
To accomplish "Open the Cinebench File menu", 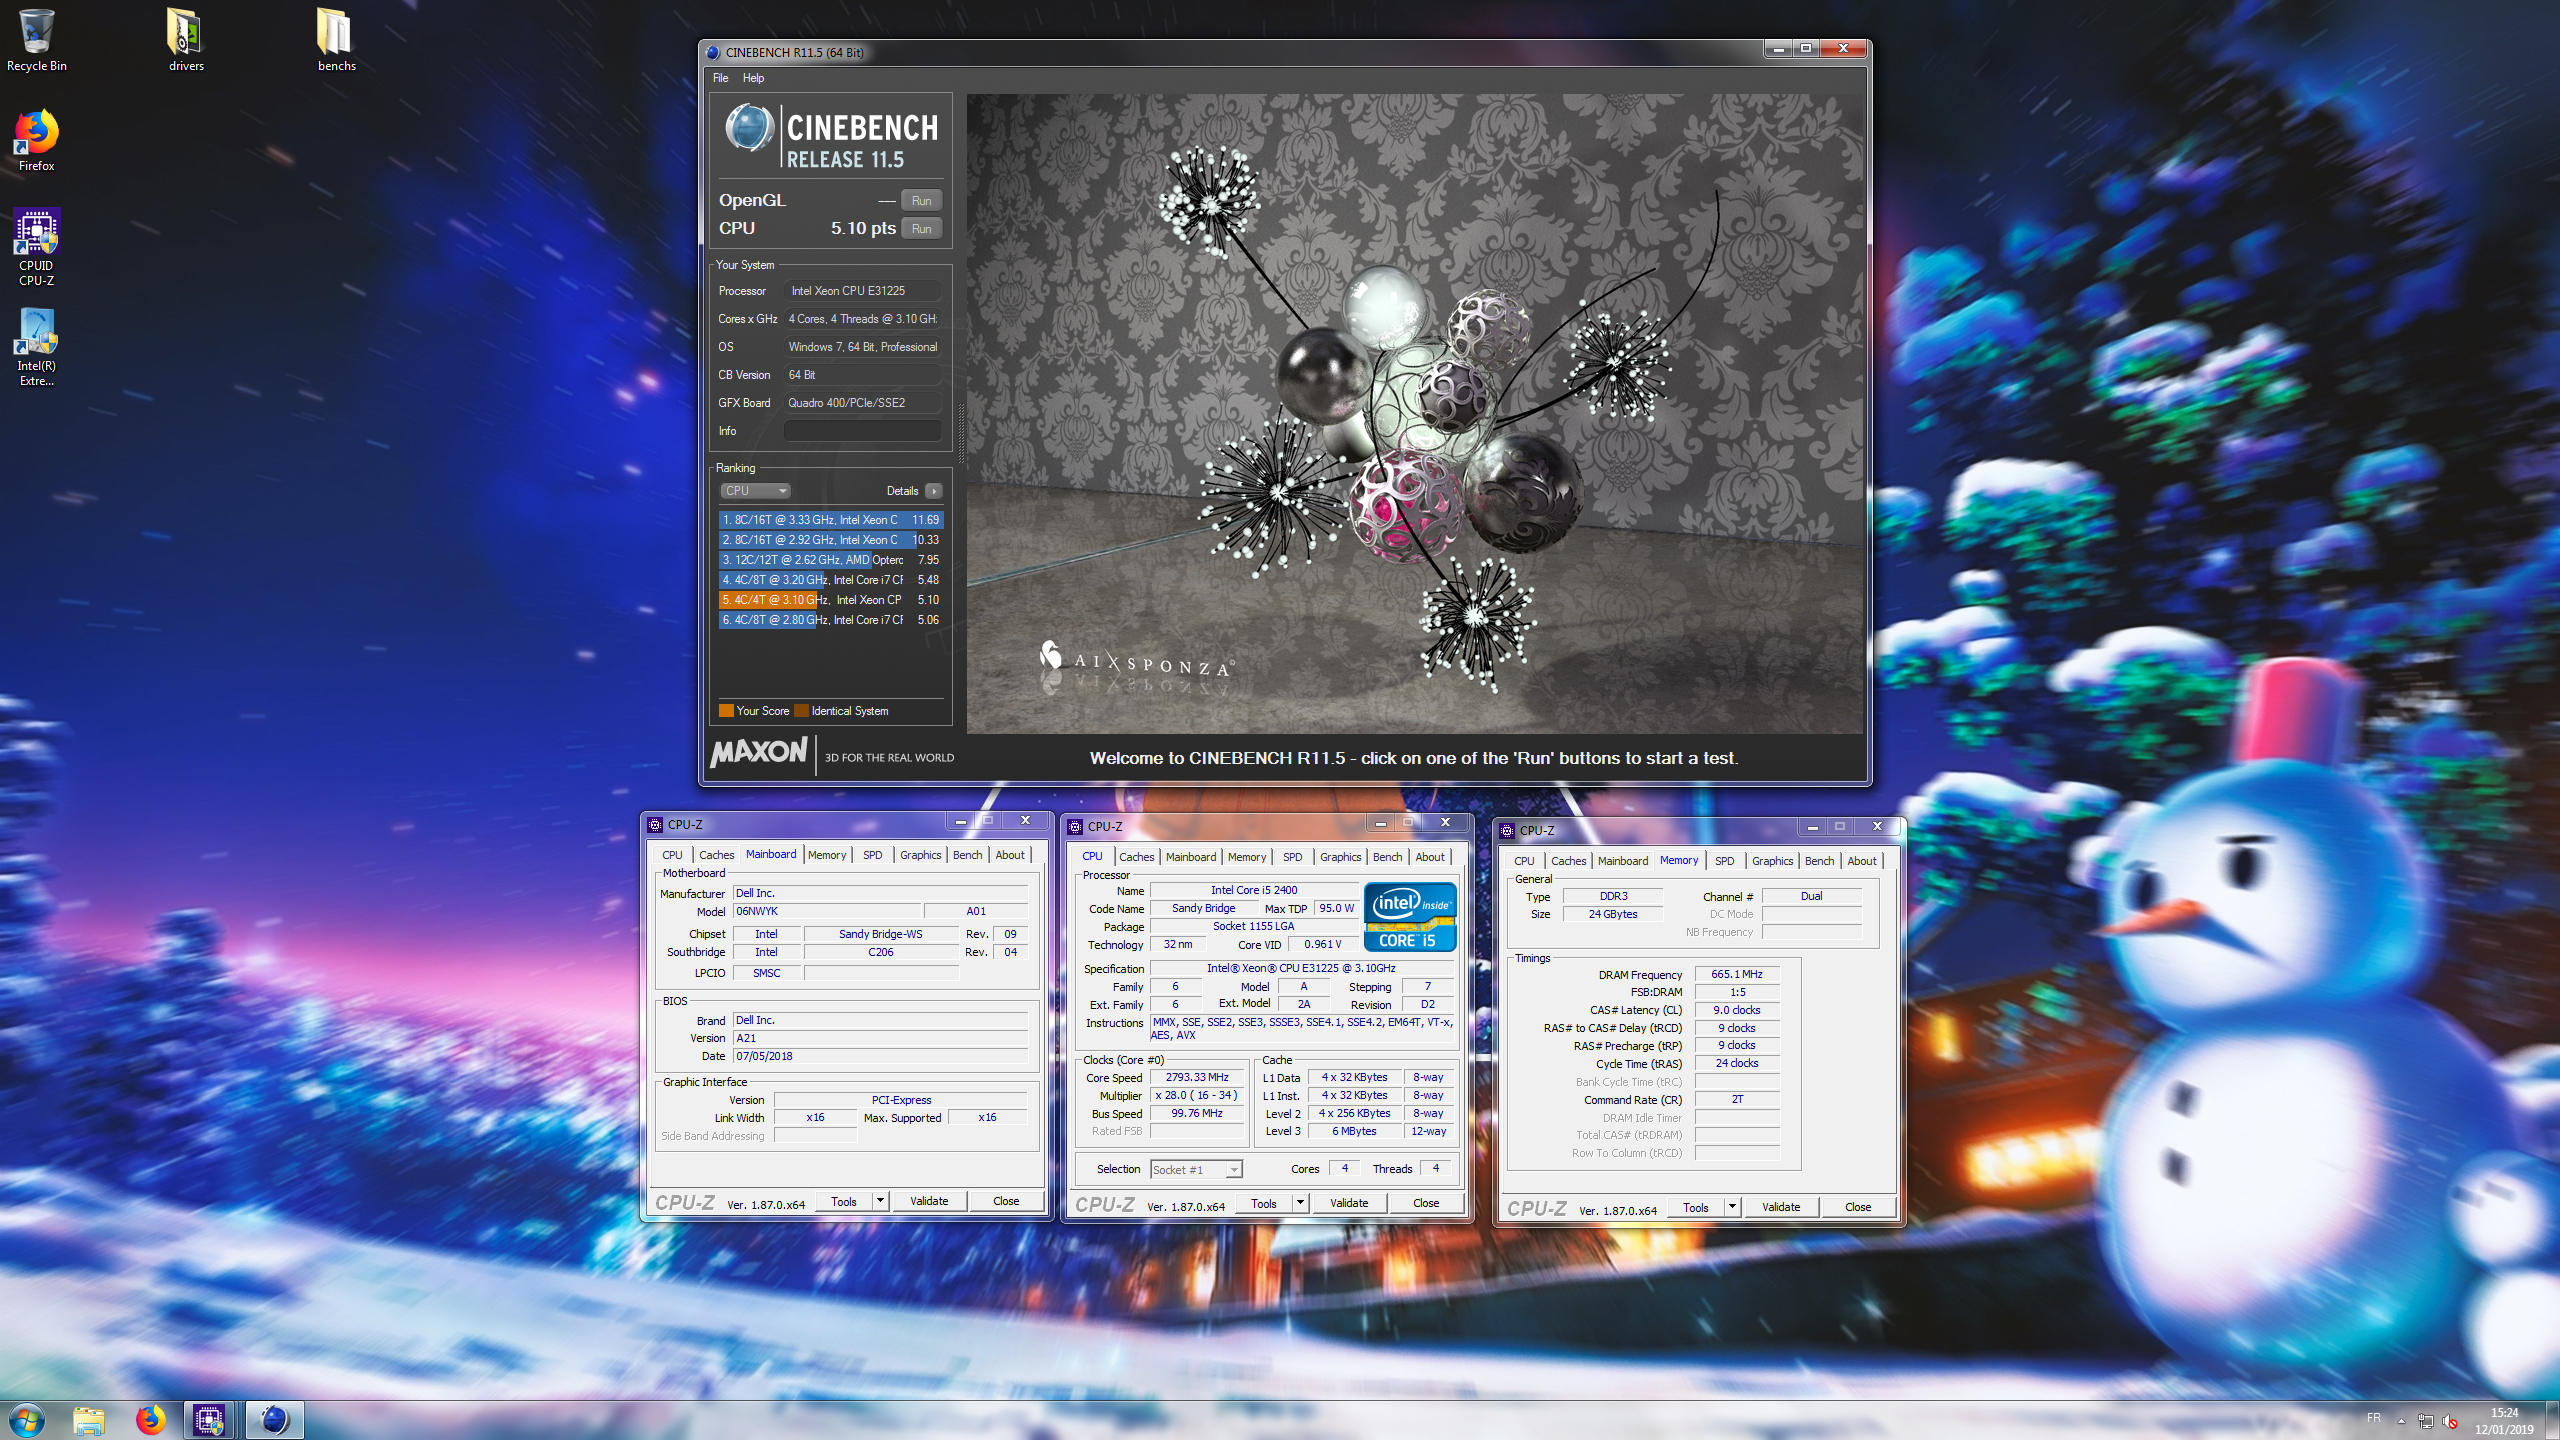I will (x=720, y=78).
